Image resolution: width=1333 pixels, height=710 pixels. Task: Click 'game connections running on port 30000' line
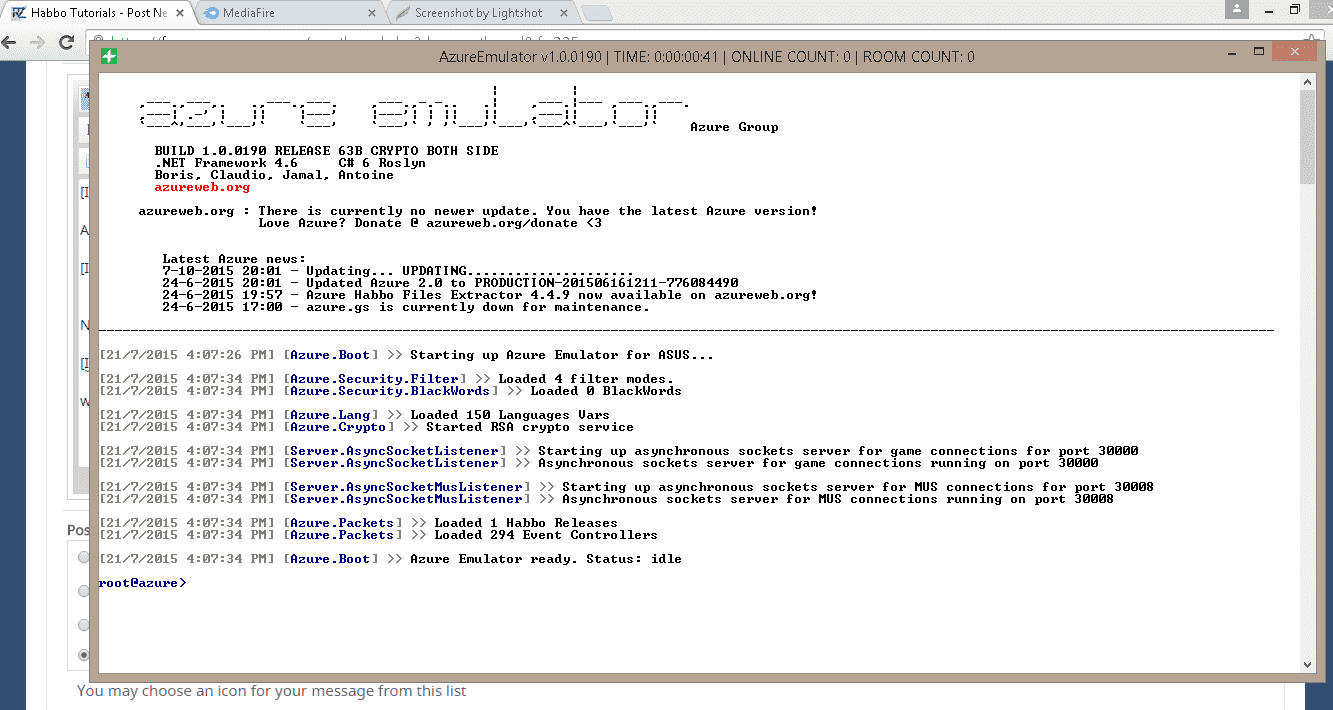598,463
